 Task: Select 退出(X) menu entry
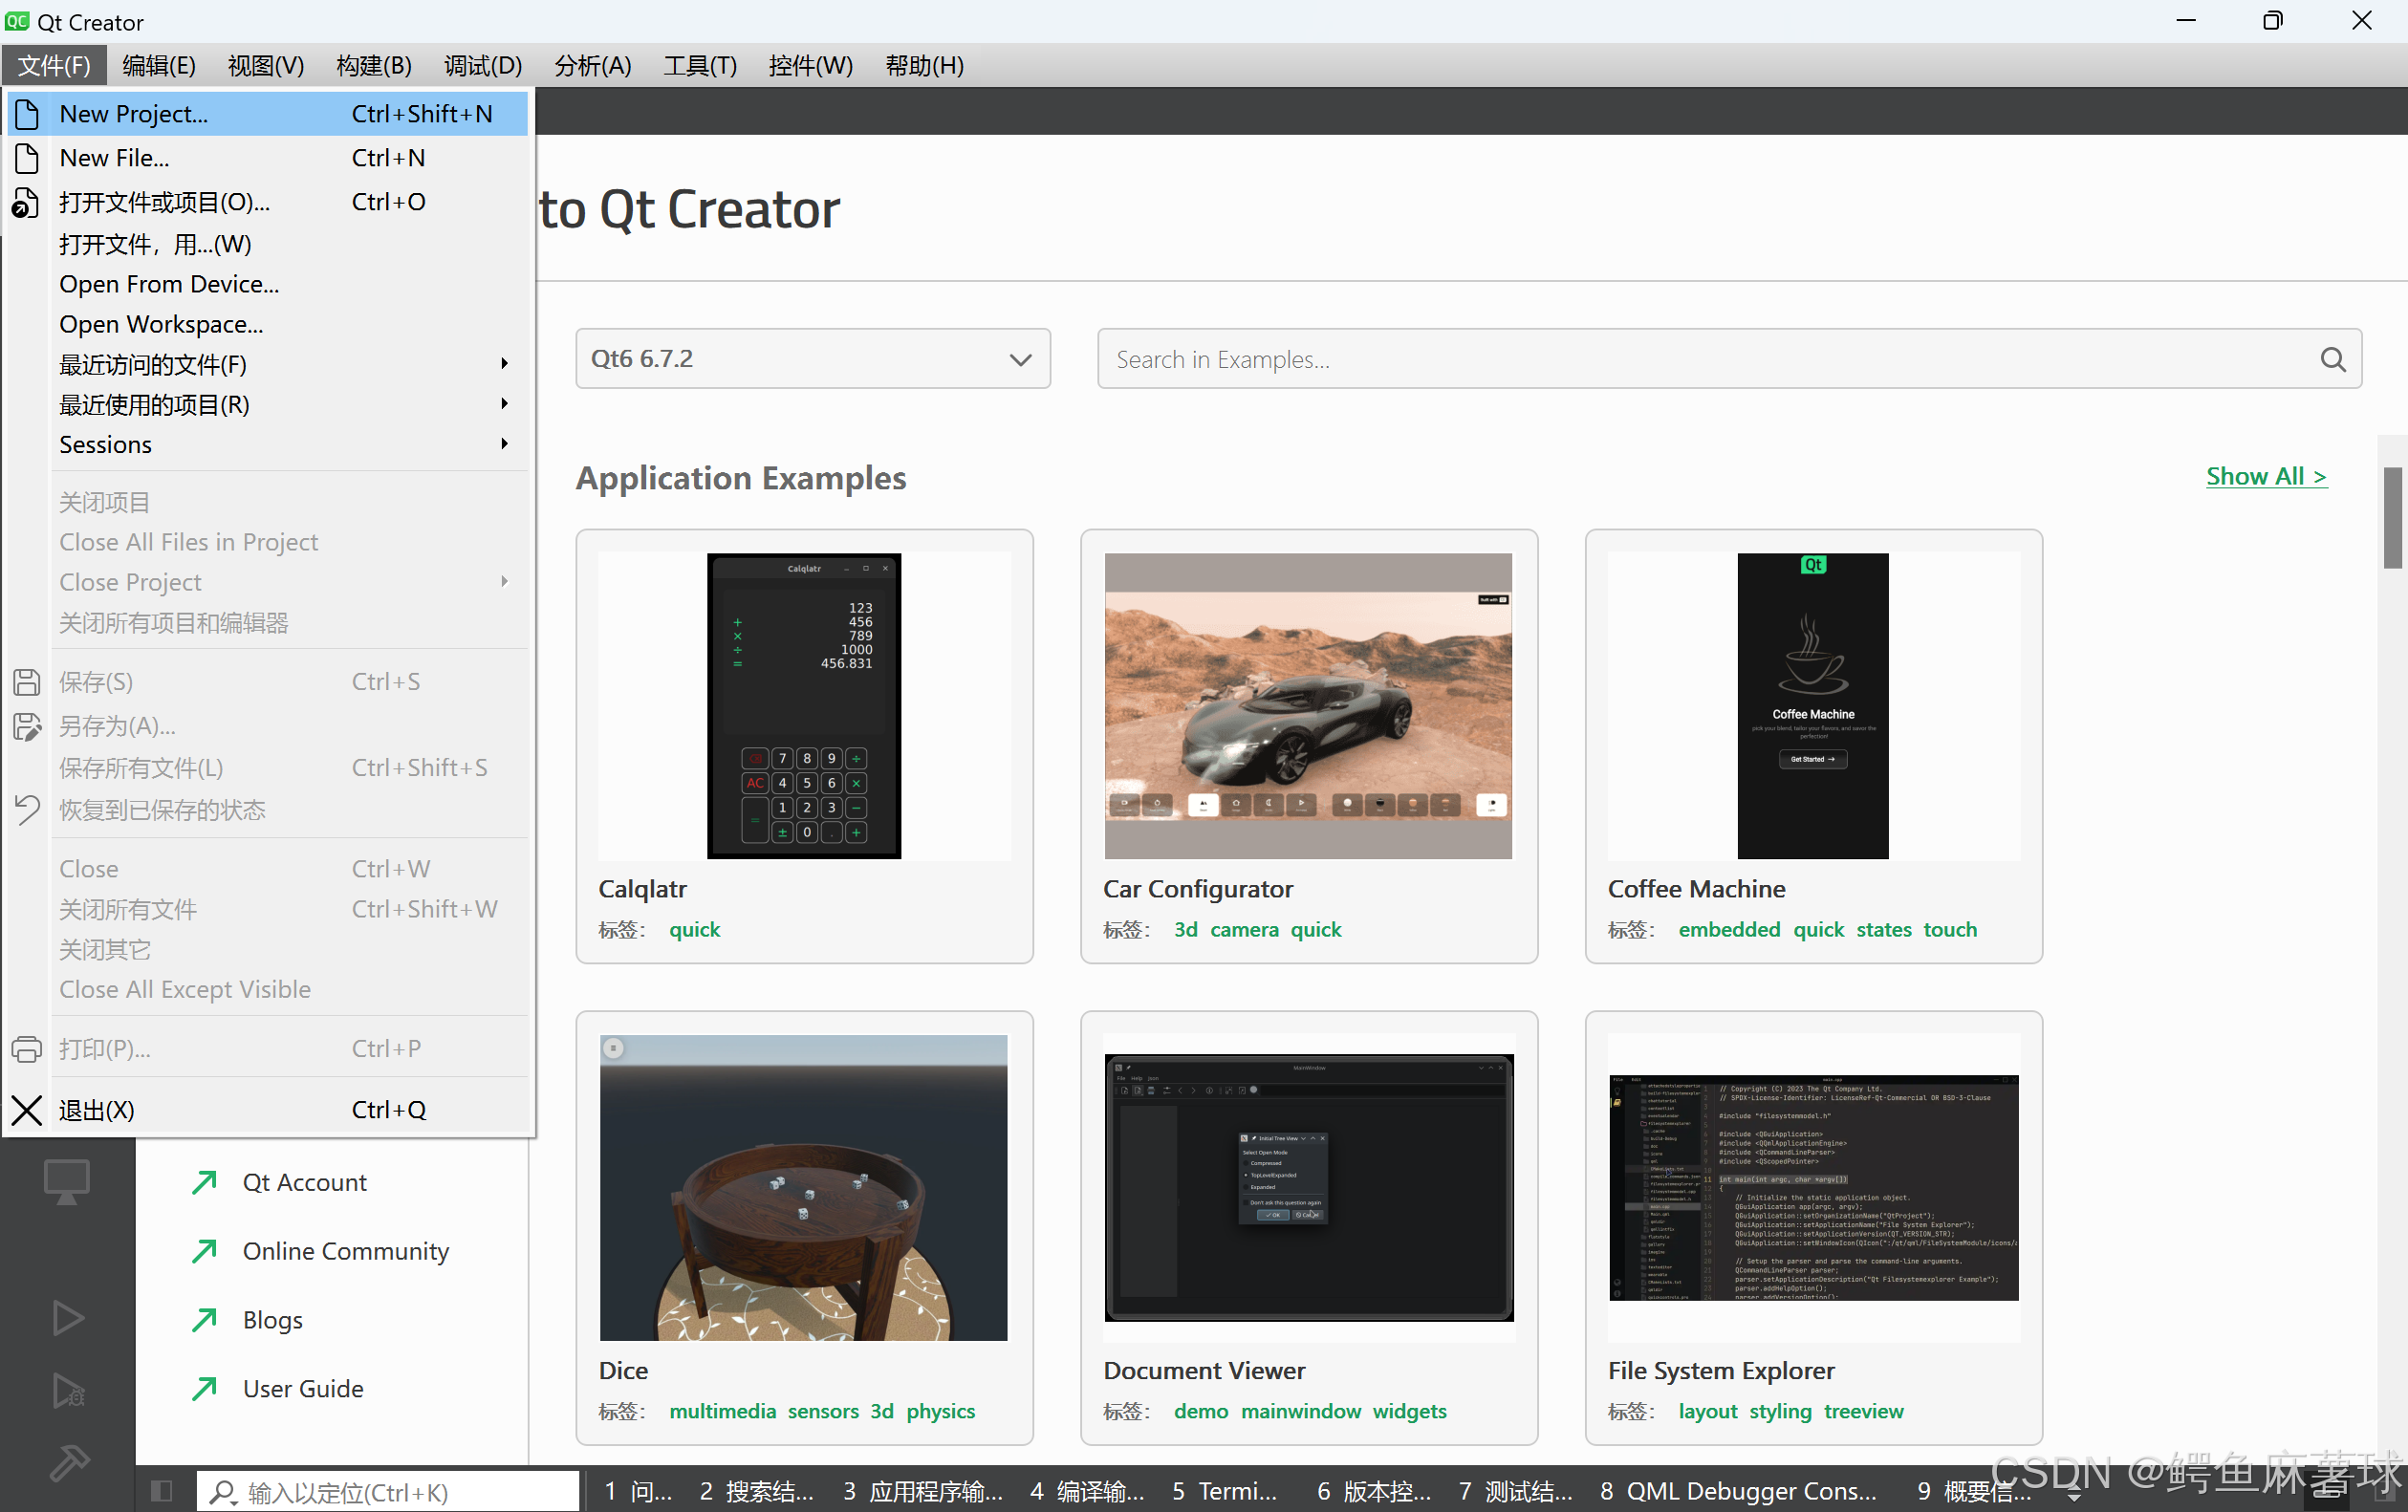click(x=268, y=1110)
